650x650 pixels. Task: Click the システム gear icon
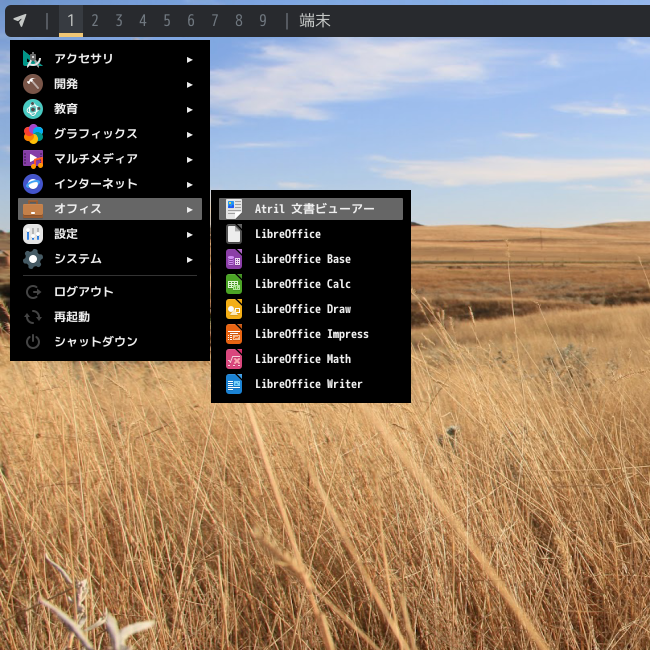(x=33, y=259)
